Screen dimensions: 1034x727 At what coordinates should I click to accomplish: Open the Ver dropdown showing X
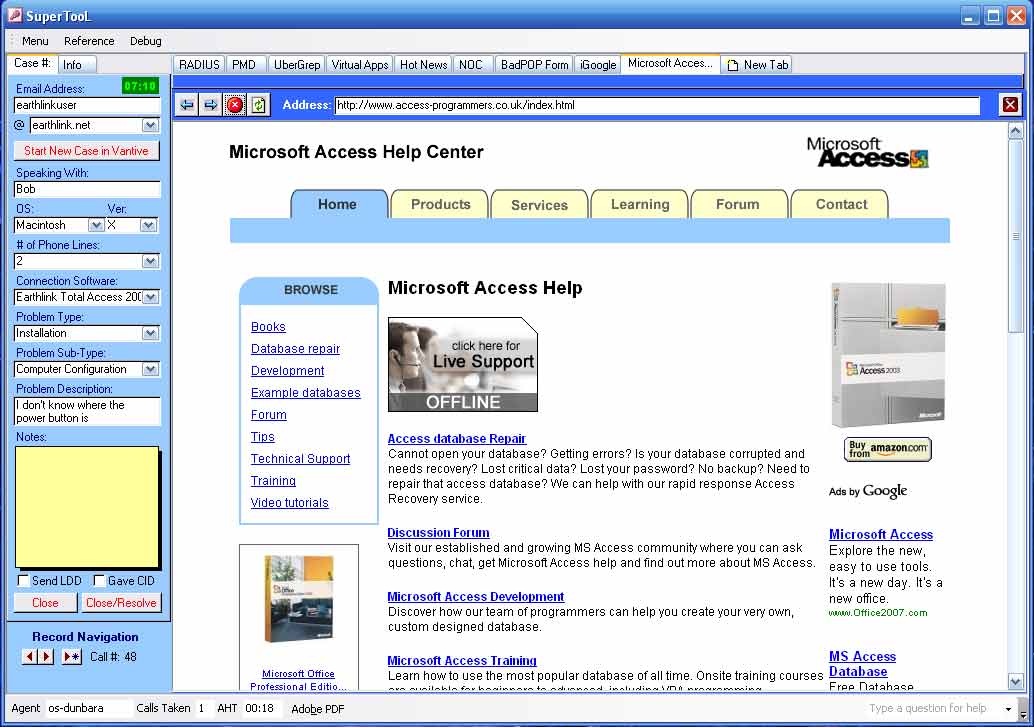click(x=149, y=226)
